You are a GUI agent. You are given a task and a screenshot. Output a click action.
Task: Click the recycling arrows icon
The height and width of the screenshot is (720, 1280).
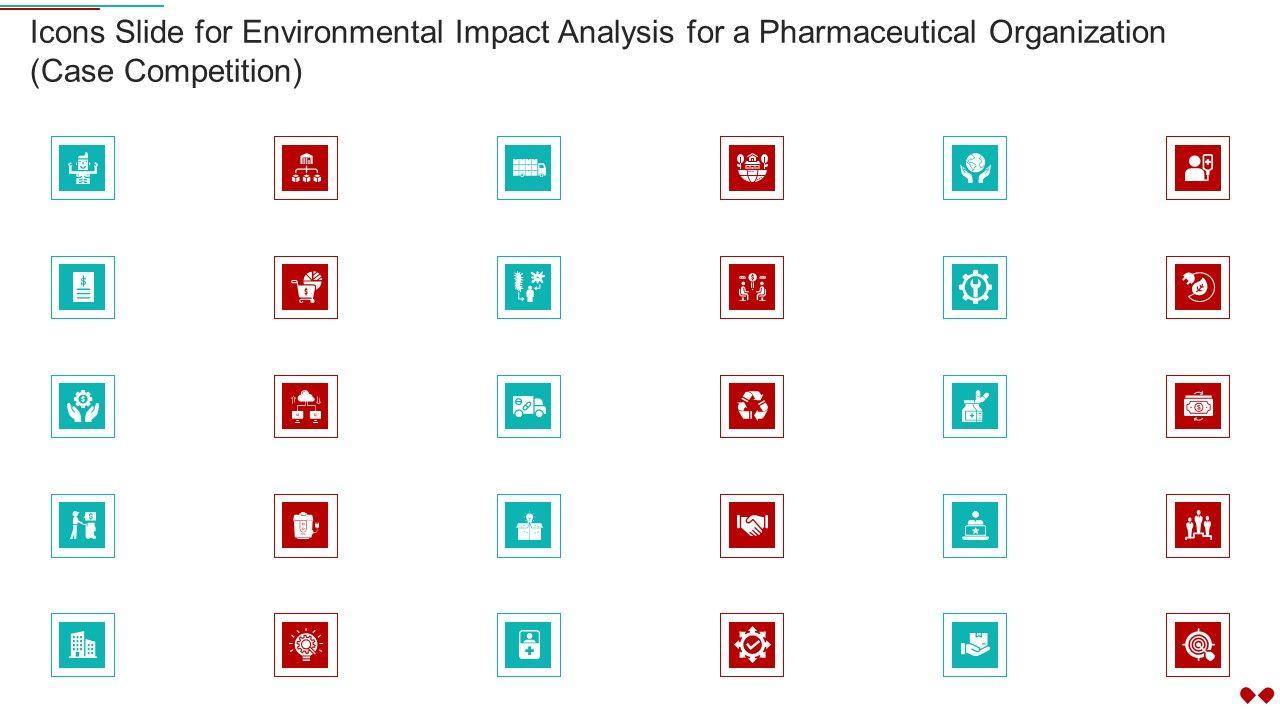click(752, 406)
